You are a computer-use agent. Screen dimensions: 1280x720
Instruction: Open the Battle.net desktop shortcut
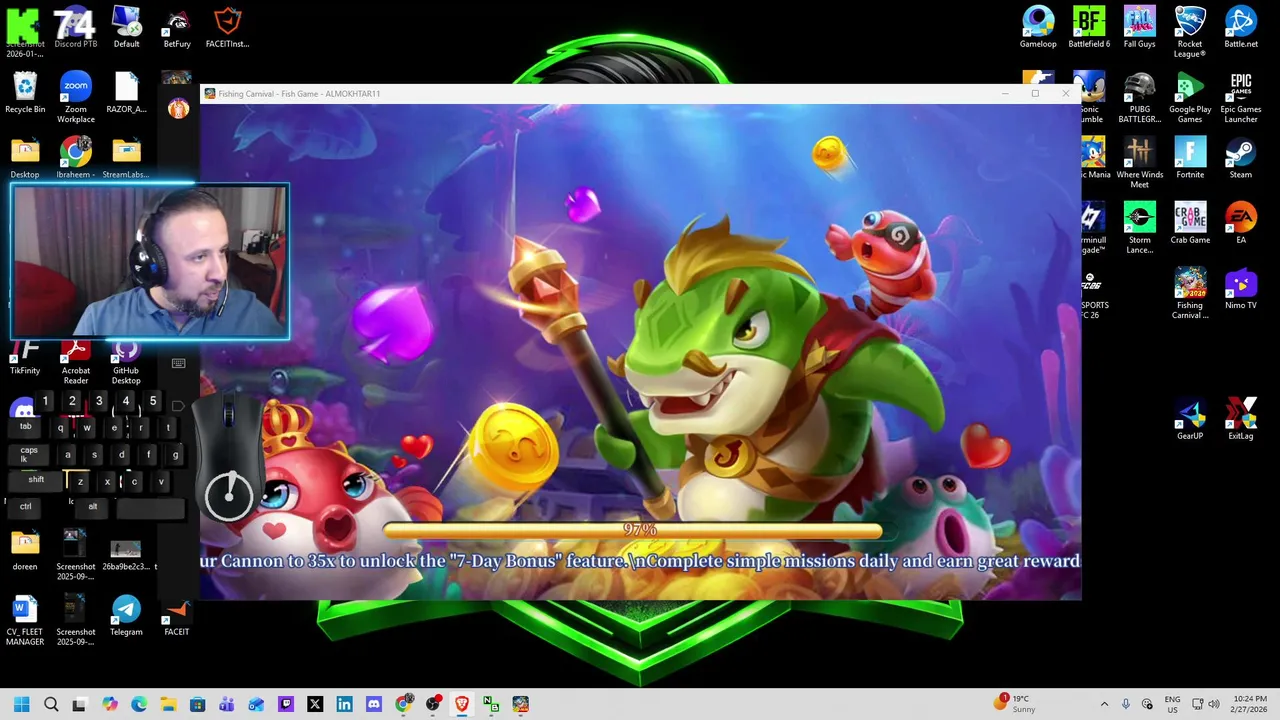[1241, 28]
